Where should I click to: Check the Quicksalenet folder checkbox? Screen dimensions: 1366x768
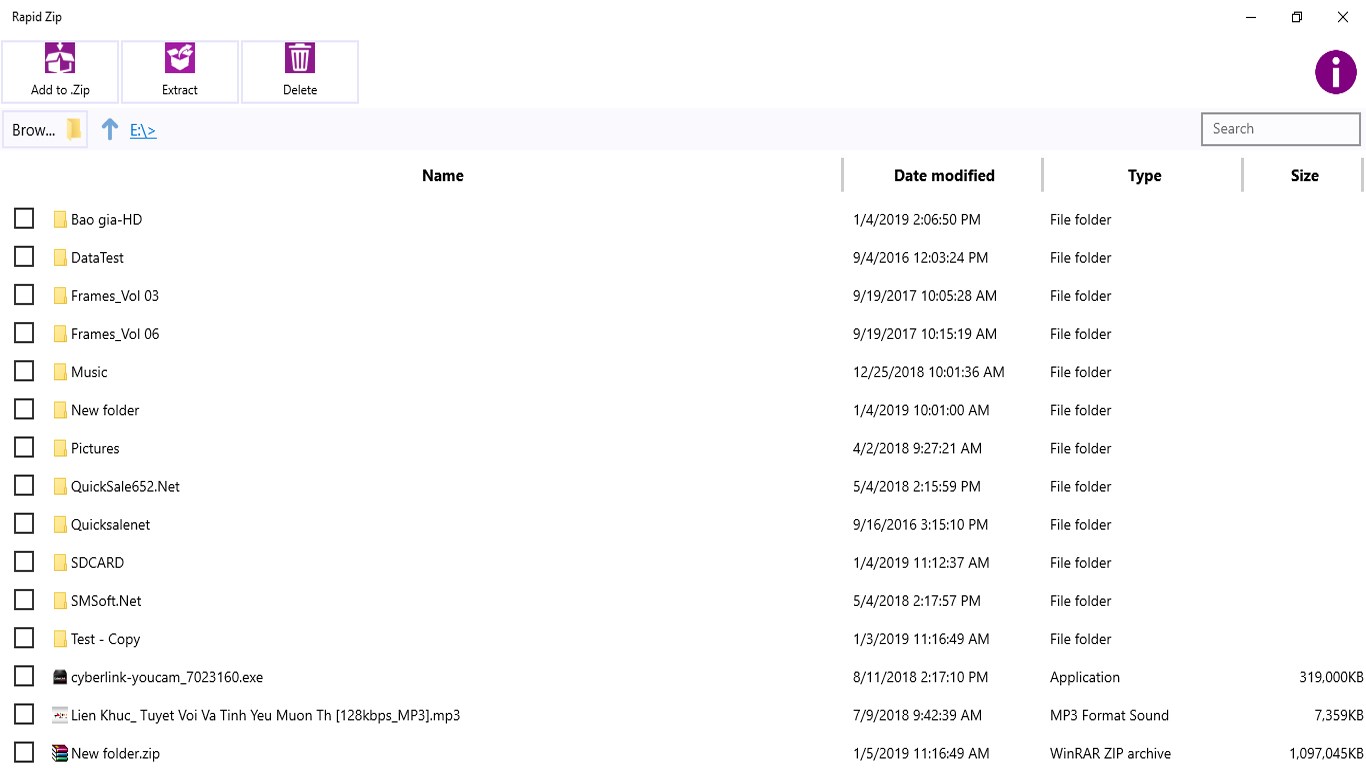coord(24,523)
